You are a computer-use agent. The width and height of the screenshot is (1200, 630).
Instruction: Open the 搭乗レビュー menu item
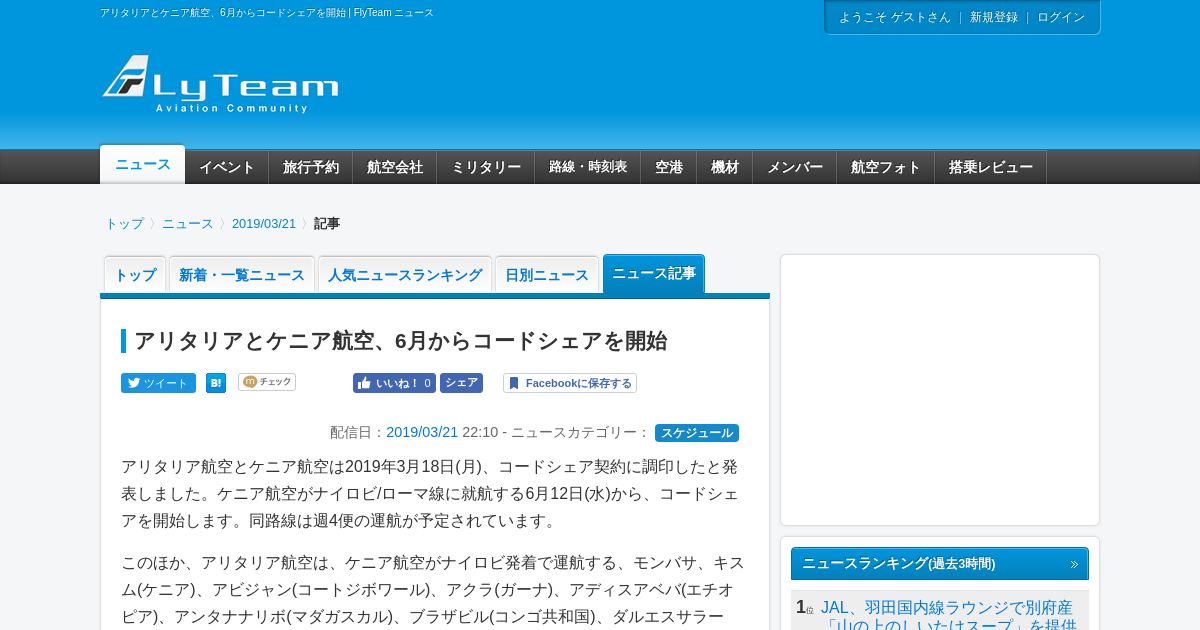click(991, 167)
